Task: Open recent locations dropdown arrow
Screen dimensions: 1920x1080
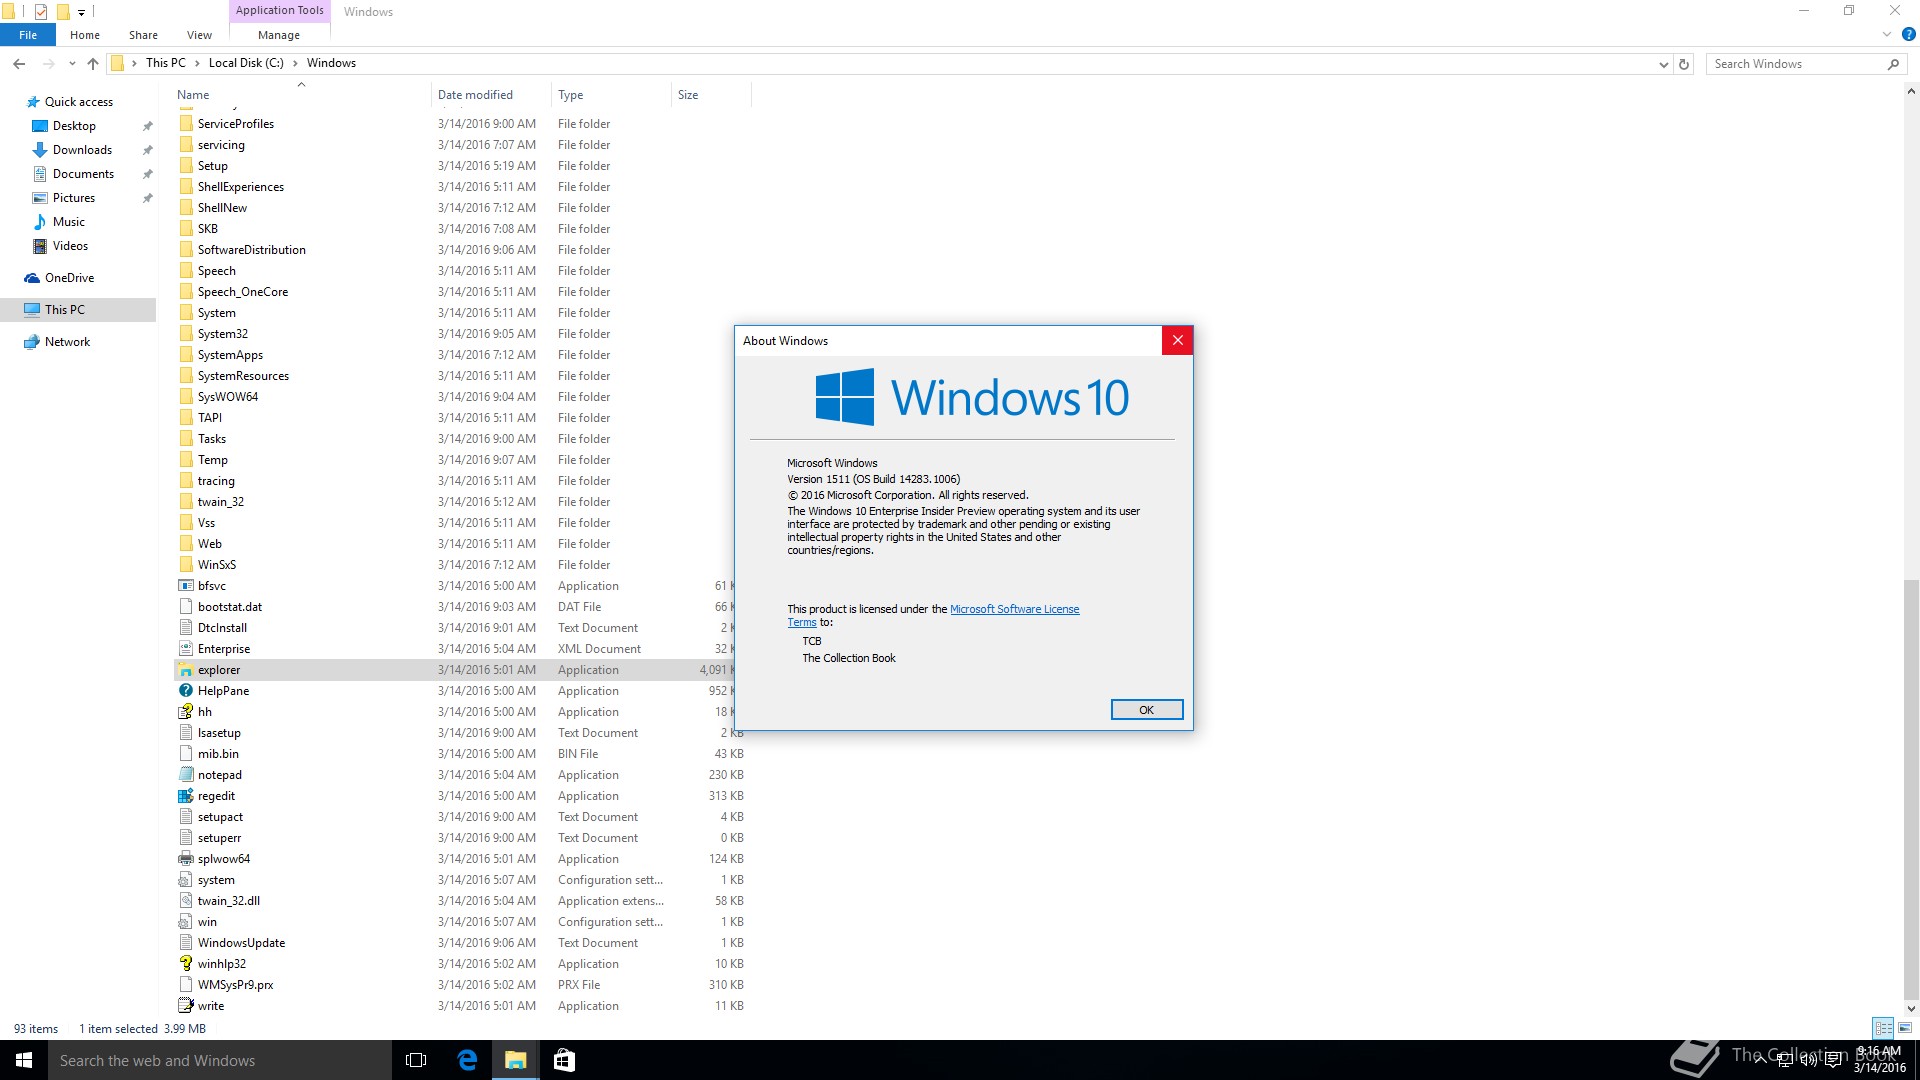Action: 72,64
